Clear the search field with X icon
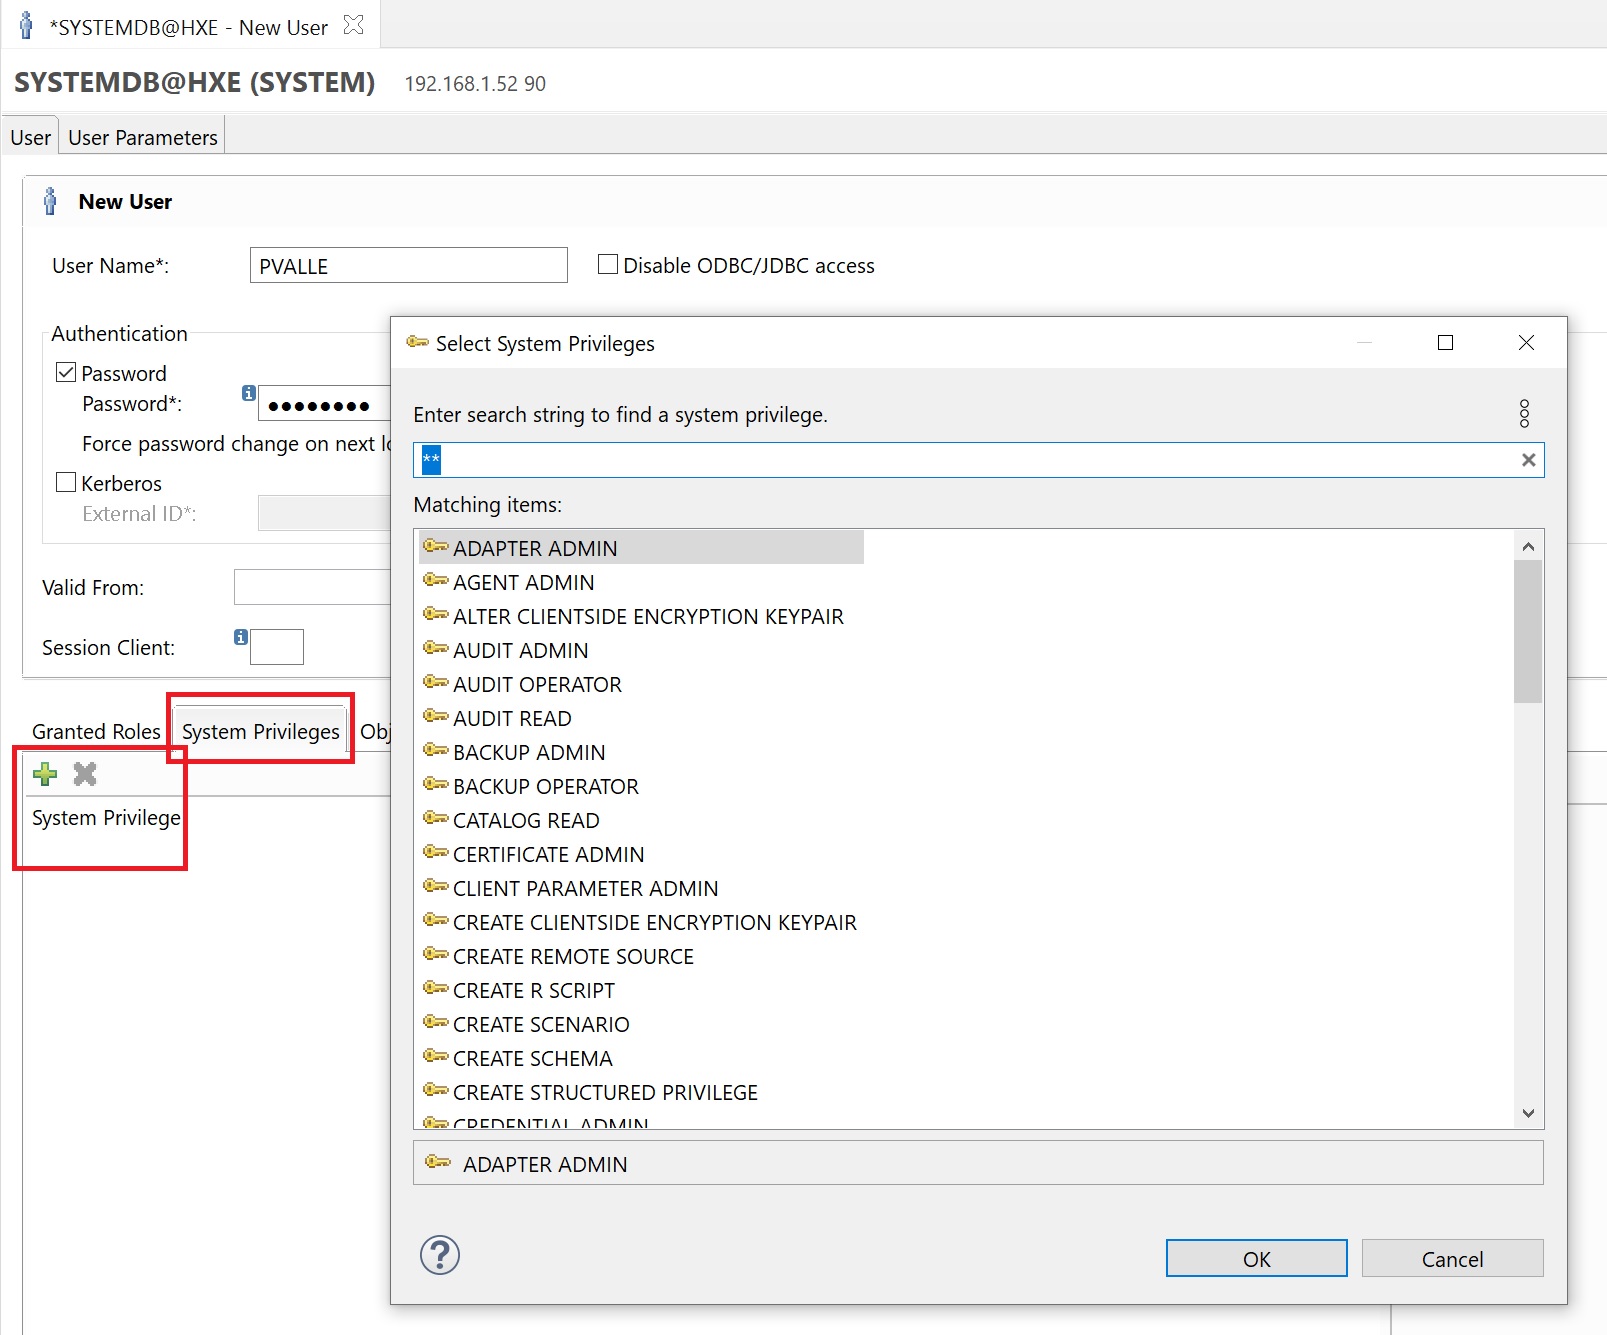Image resolution: width=1607 pixels, height=1335 pixels. coord(1528,460)
